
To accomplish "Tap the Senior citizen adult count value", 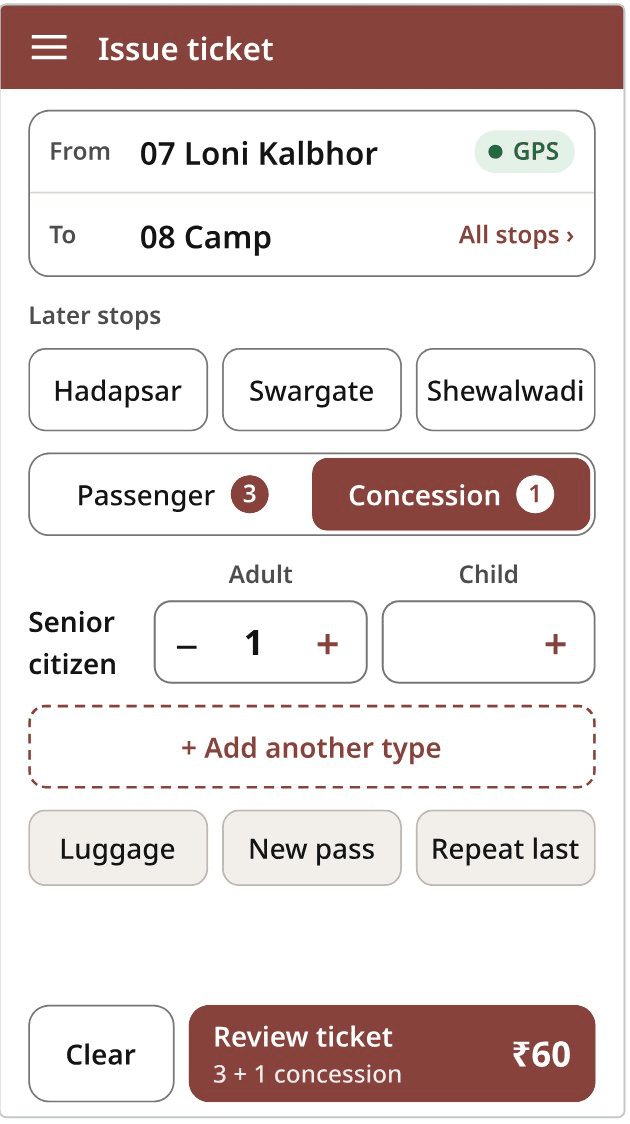I will [x=253, y=643].
